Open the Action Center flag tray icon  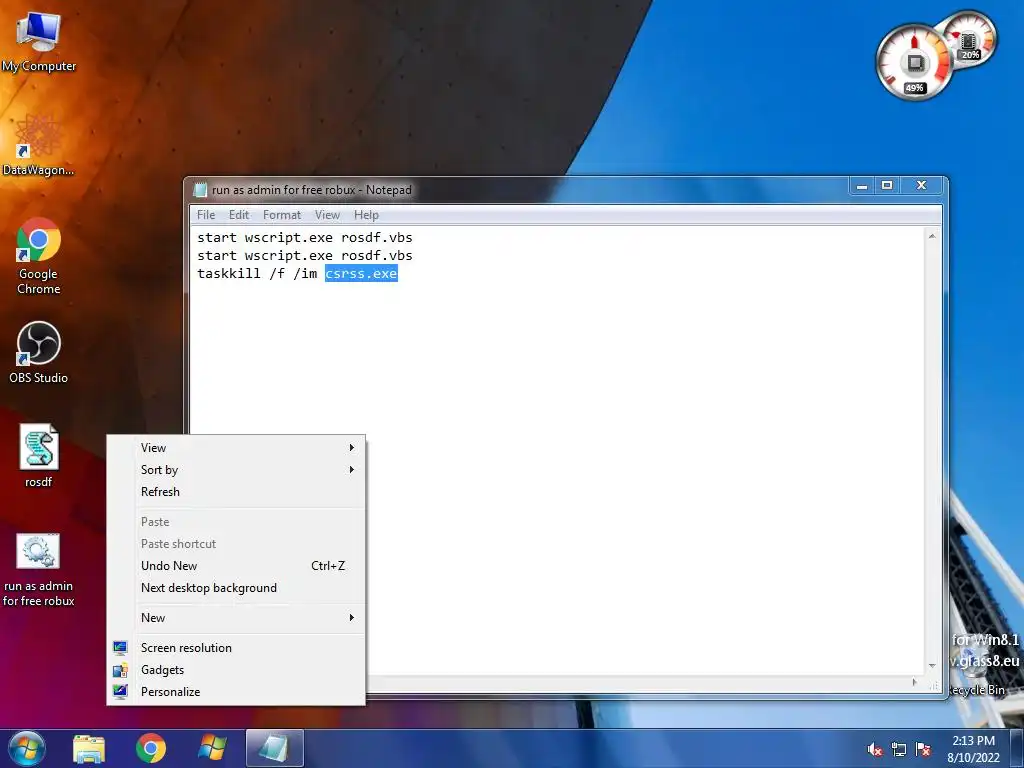(x=923, y=749)
